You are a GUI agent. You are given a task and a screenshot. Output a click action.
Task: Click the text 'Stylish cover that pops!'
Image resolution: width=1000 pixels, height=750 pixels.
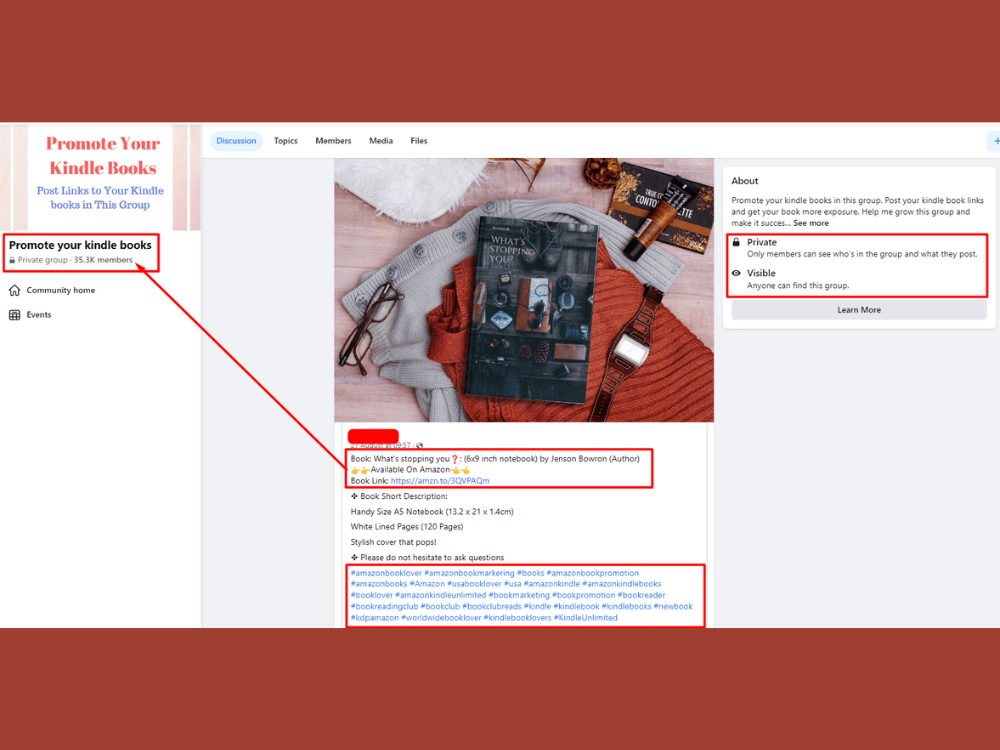(393, 542)
